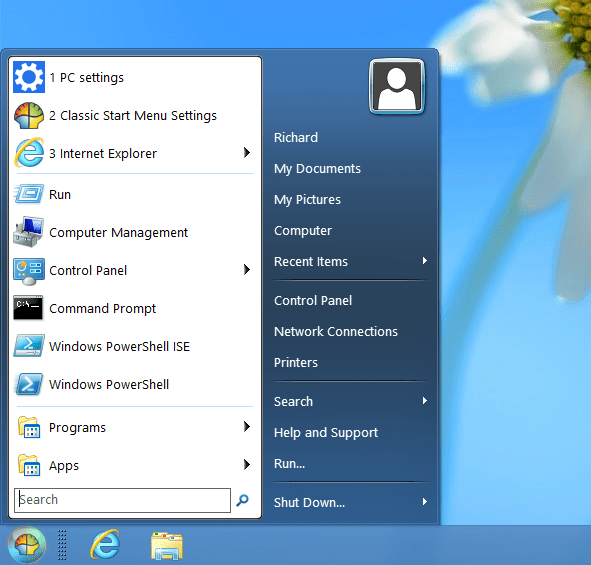Click the user account picture

(x=397, y=86)
